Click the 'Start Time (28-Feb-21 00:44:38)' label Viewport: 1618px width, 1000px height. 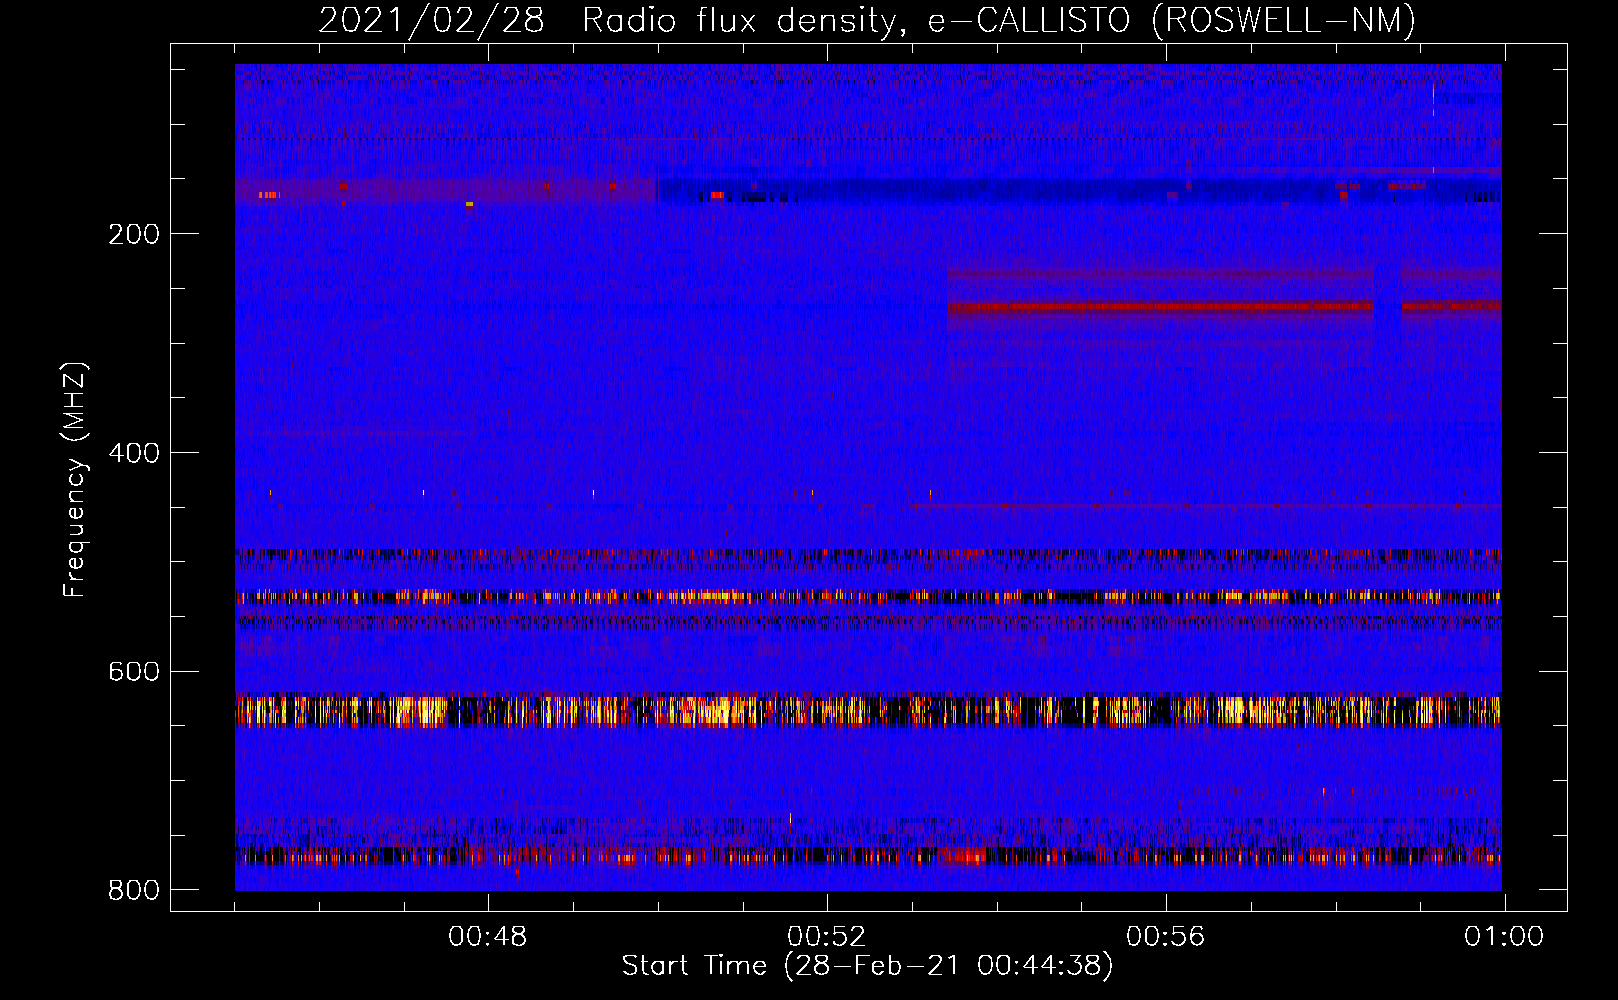[867, 966]
